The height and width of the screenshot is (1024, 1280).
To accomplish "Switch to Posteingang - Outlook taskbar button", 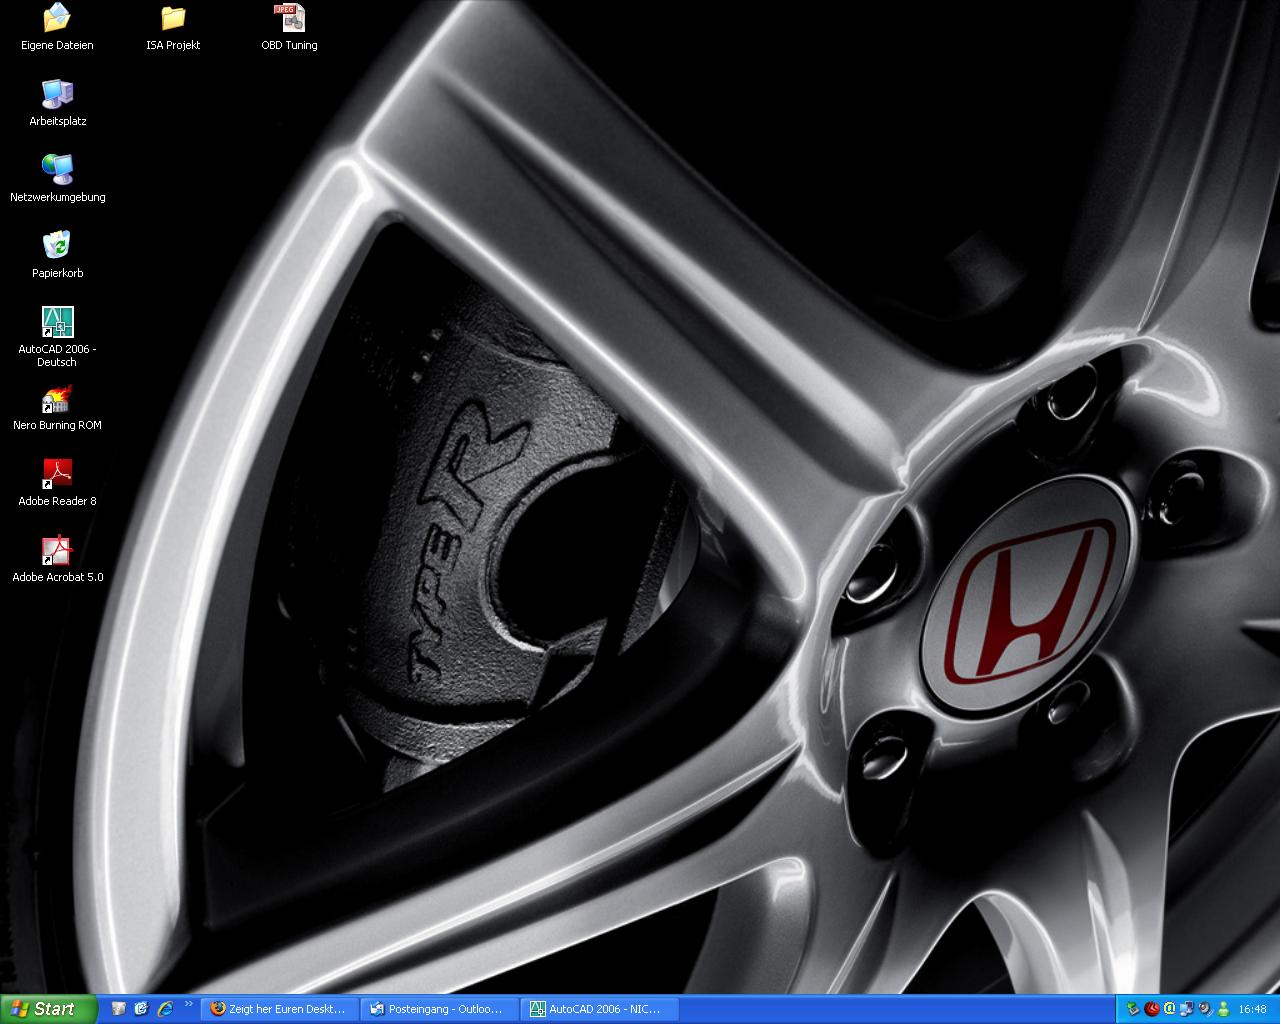I will coord(439,1009).
